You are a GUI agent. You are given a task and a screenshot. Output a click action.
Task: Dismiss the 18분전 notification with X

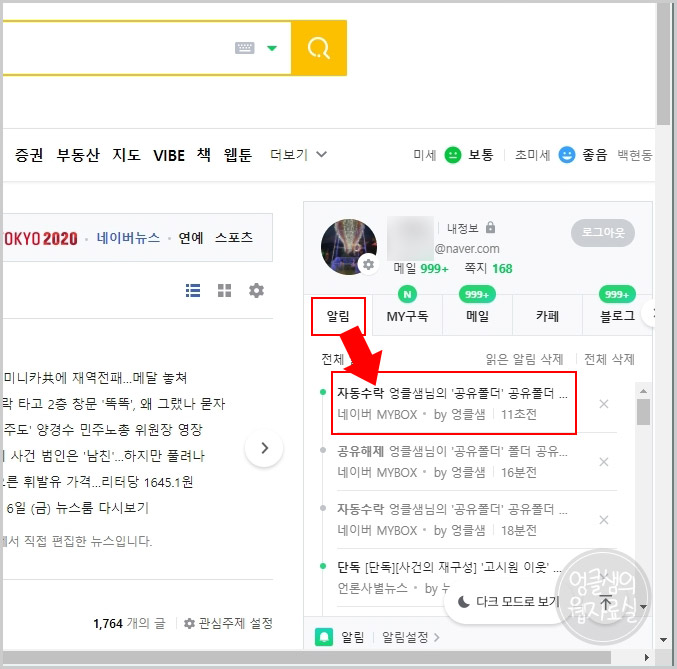tap(604, 520)
